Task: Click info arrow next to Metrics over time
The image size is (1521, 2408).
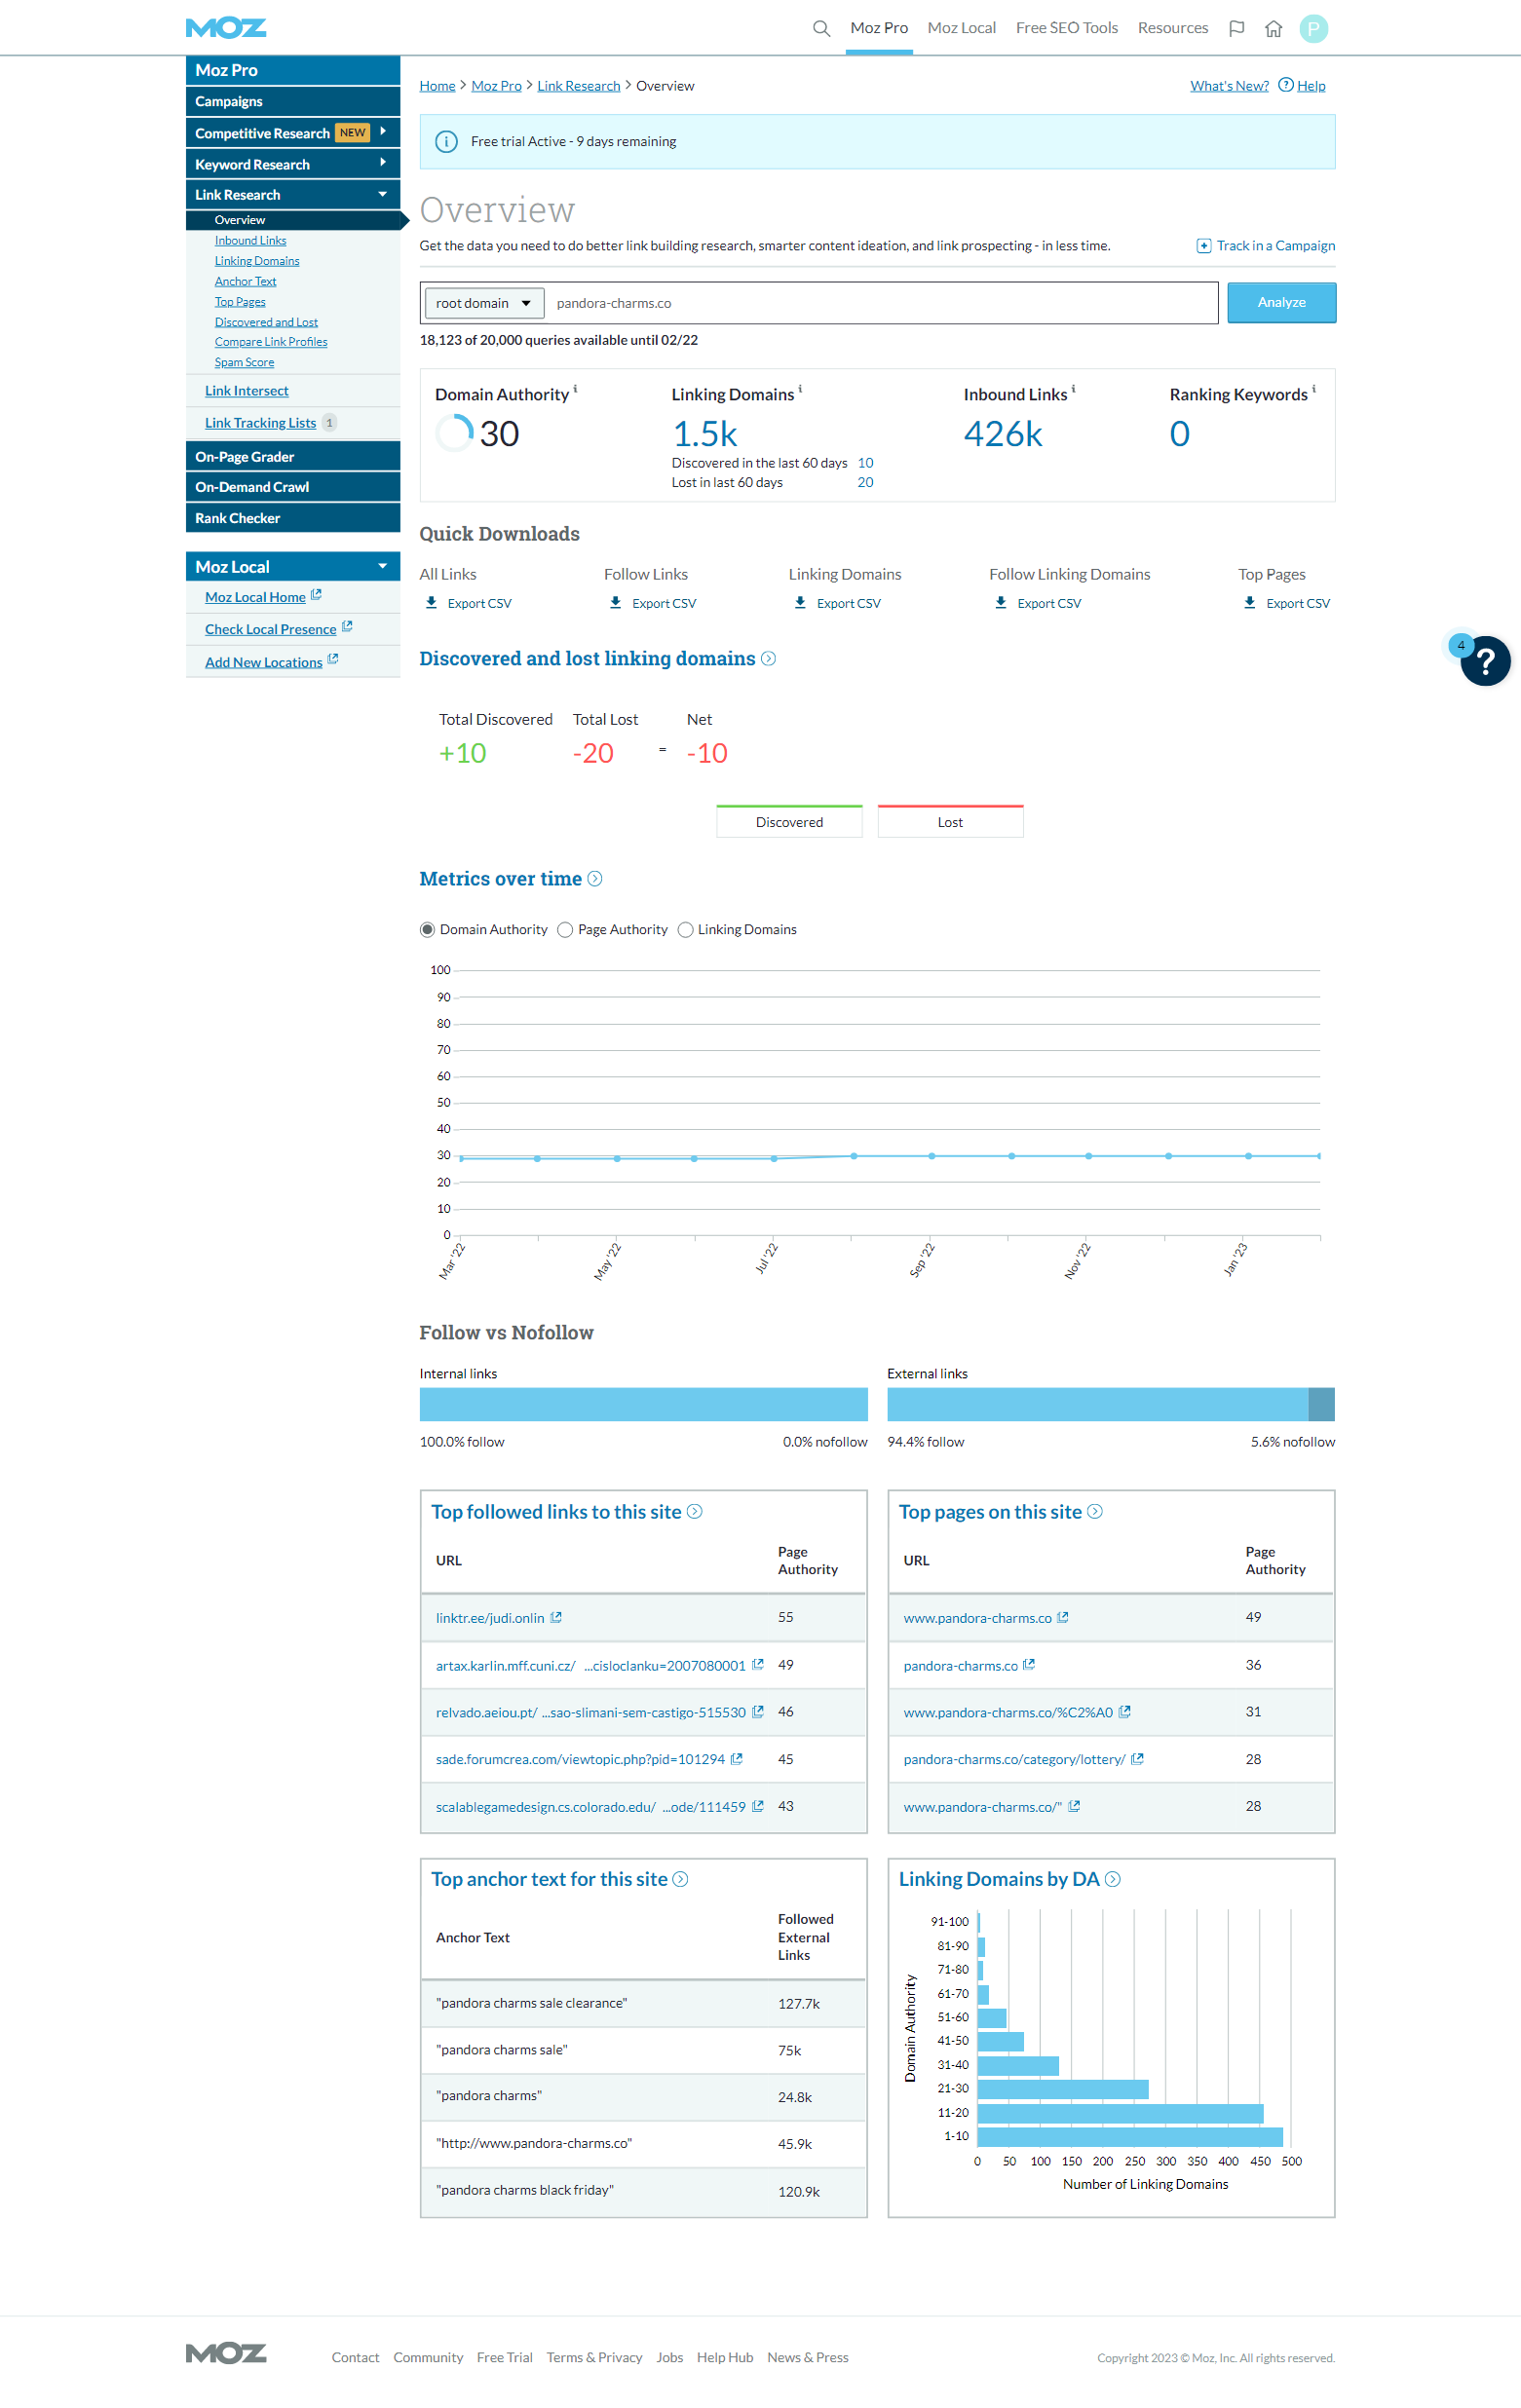Action: (595, 879)
